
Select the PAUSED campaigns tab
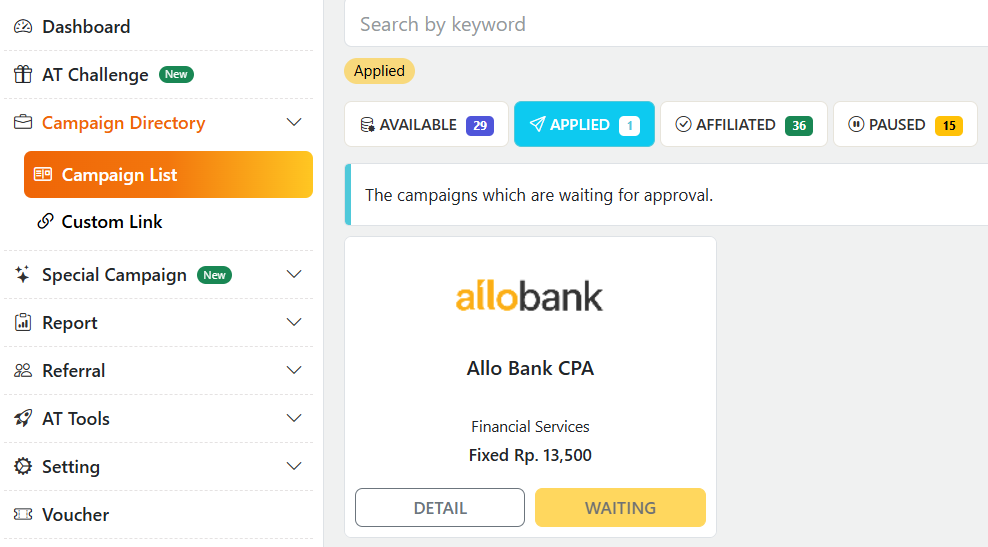tap(904, 125)
